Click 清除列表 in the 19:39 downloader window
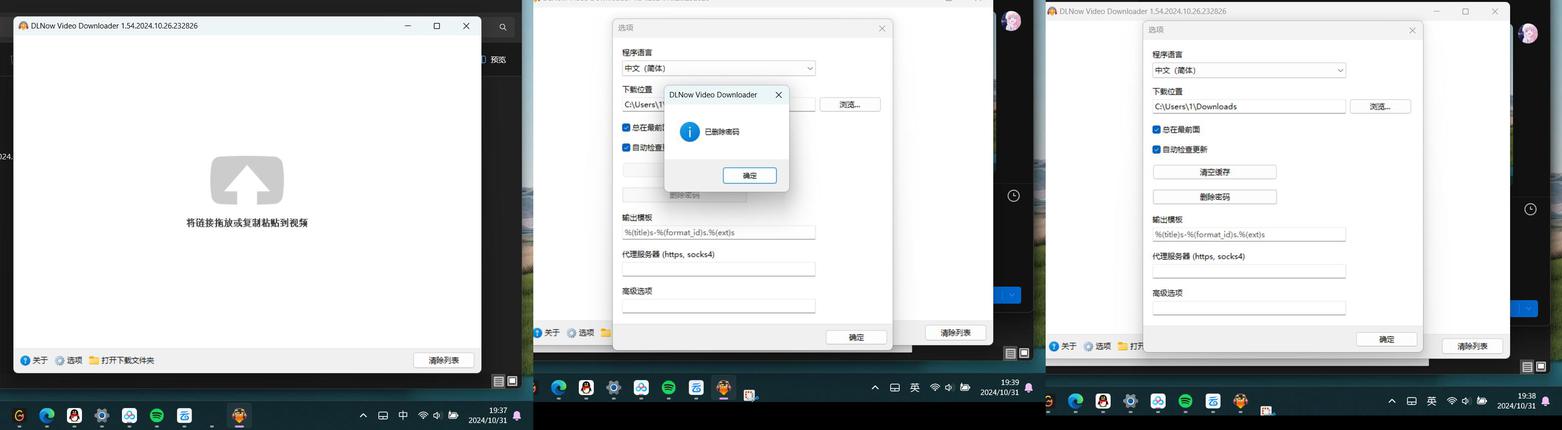Screen dimensions: 1562x430 pyautogui.click(x=955, y=332)
